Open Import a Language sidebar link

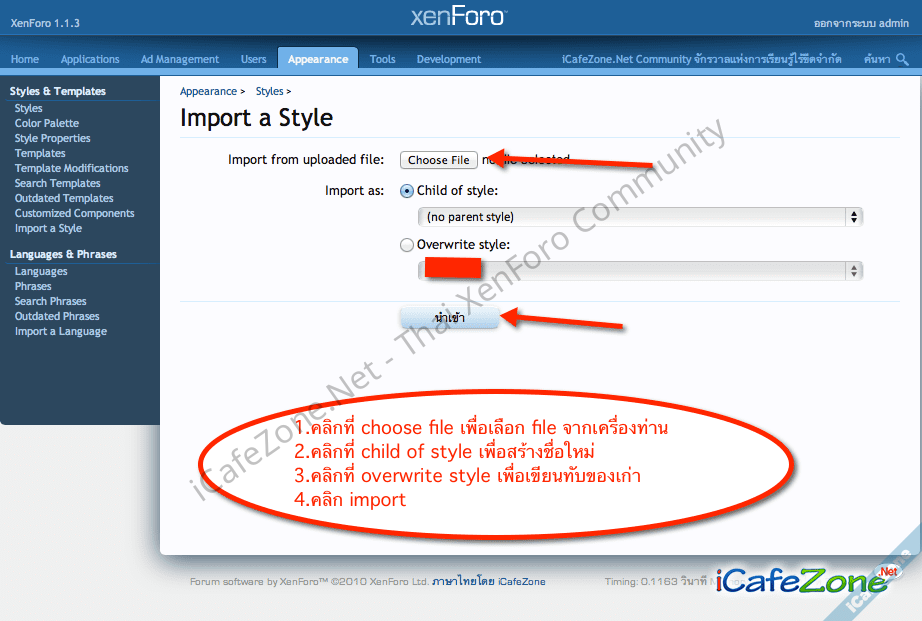tap(61, 332)
